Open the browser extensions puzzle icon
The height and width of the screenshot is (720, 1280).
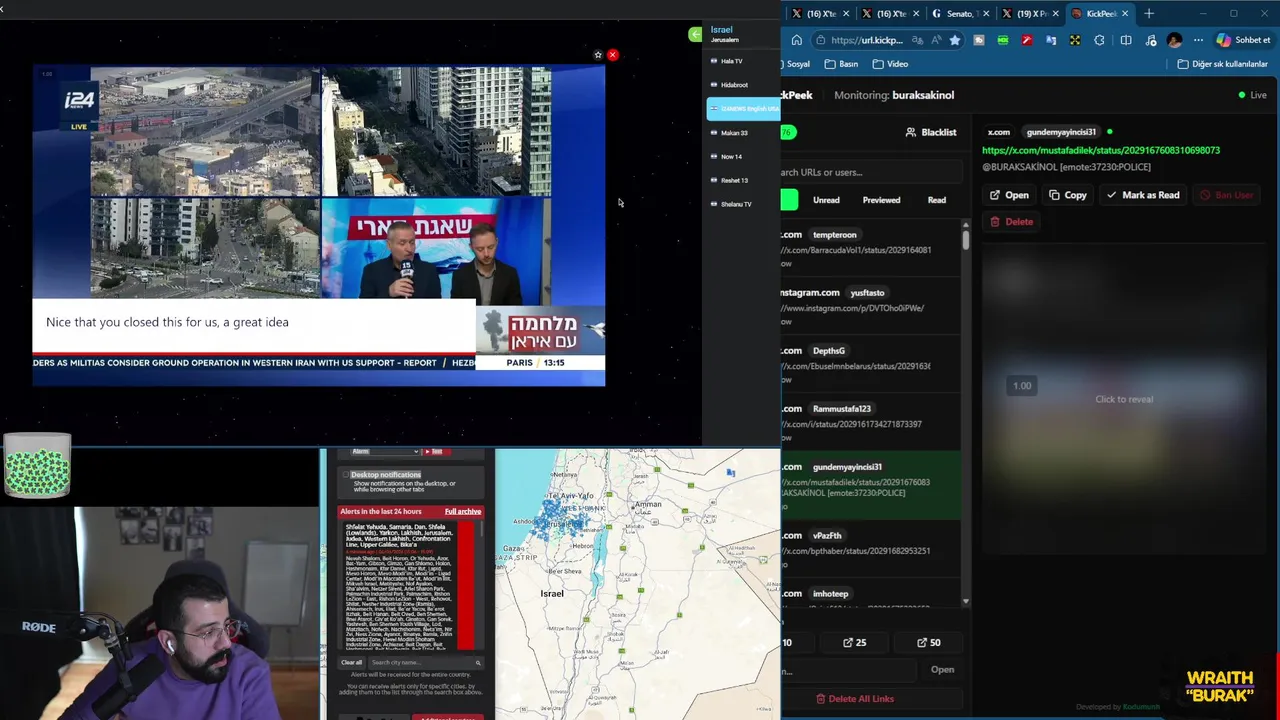1100,40
